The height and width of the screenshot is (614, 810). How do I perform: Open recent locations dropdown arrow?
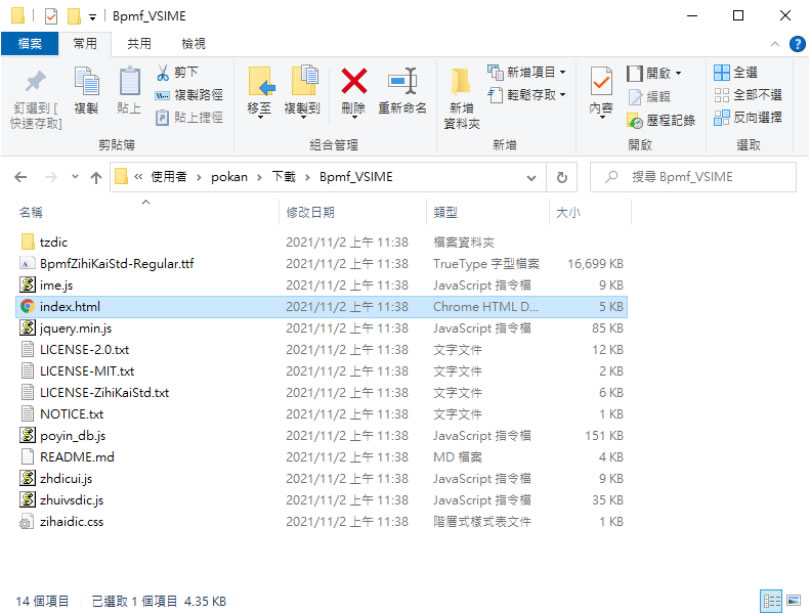coord(75,177)
